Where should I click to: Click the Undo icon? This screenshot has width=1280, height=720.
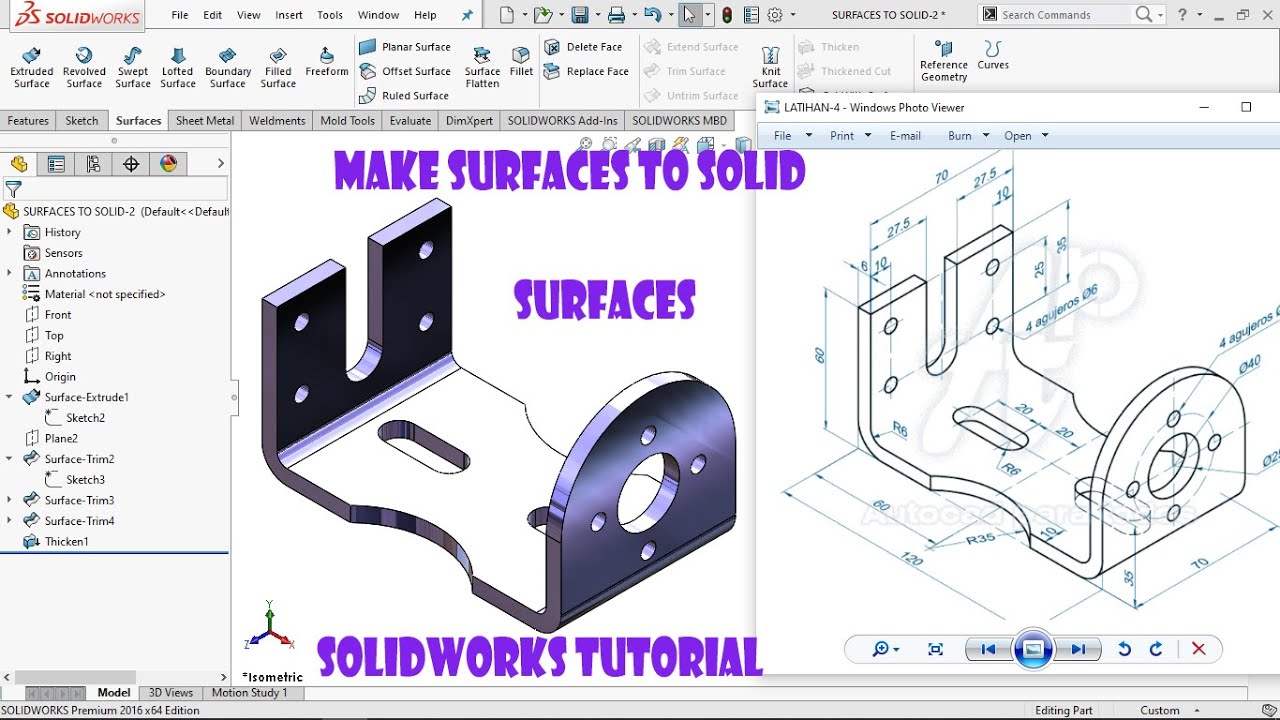pyautogui.click(x=652, y=15)
